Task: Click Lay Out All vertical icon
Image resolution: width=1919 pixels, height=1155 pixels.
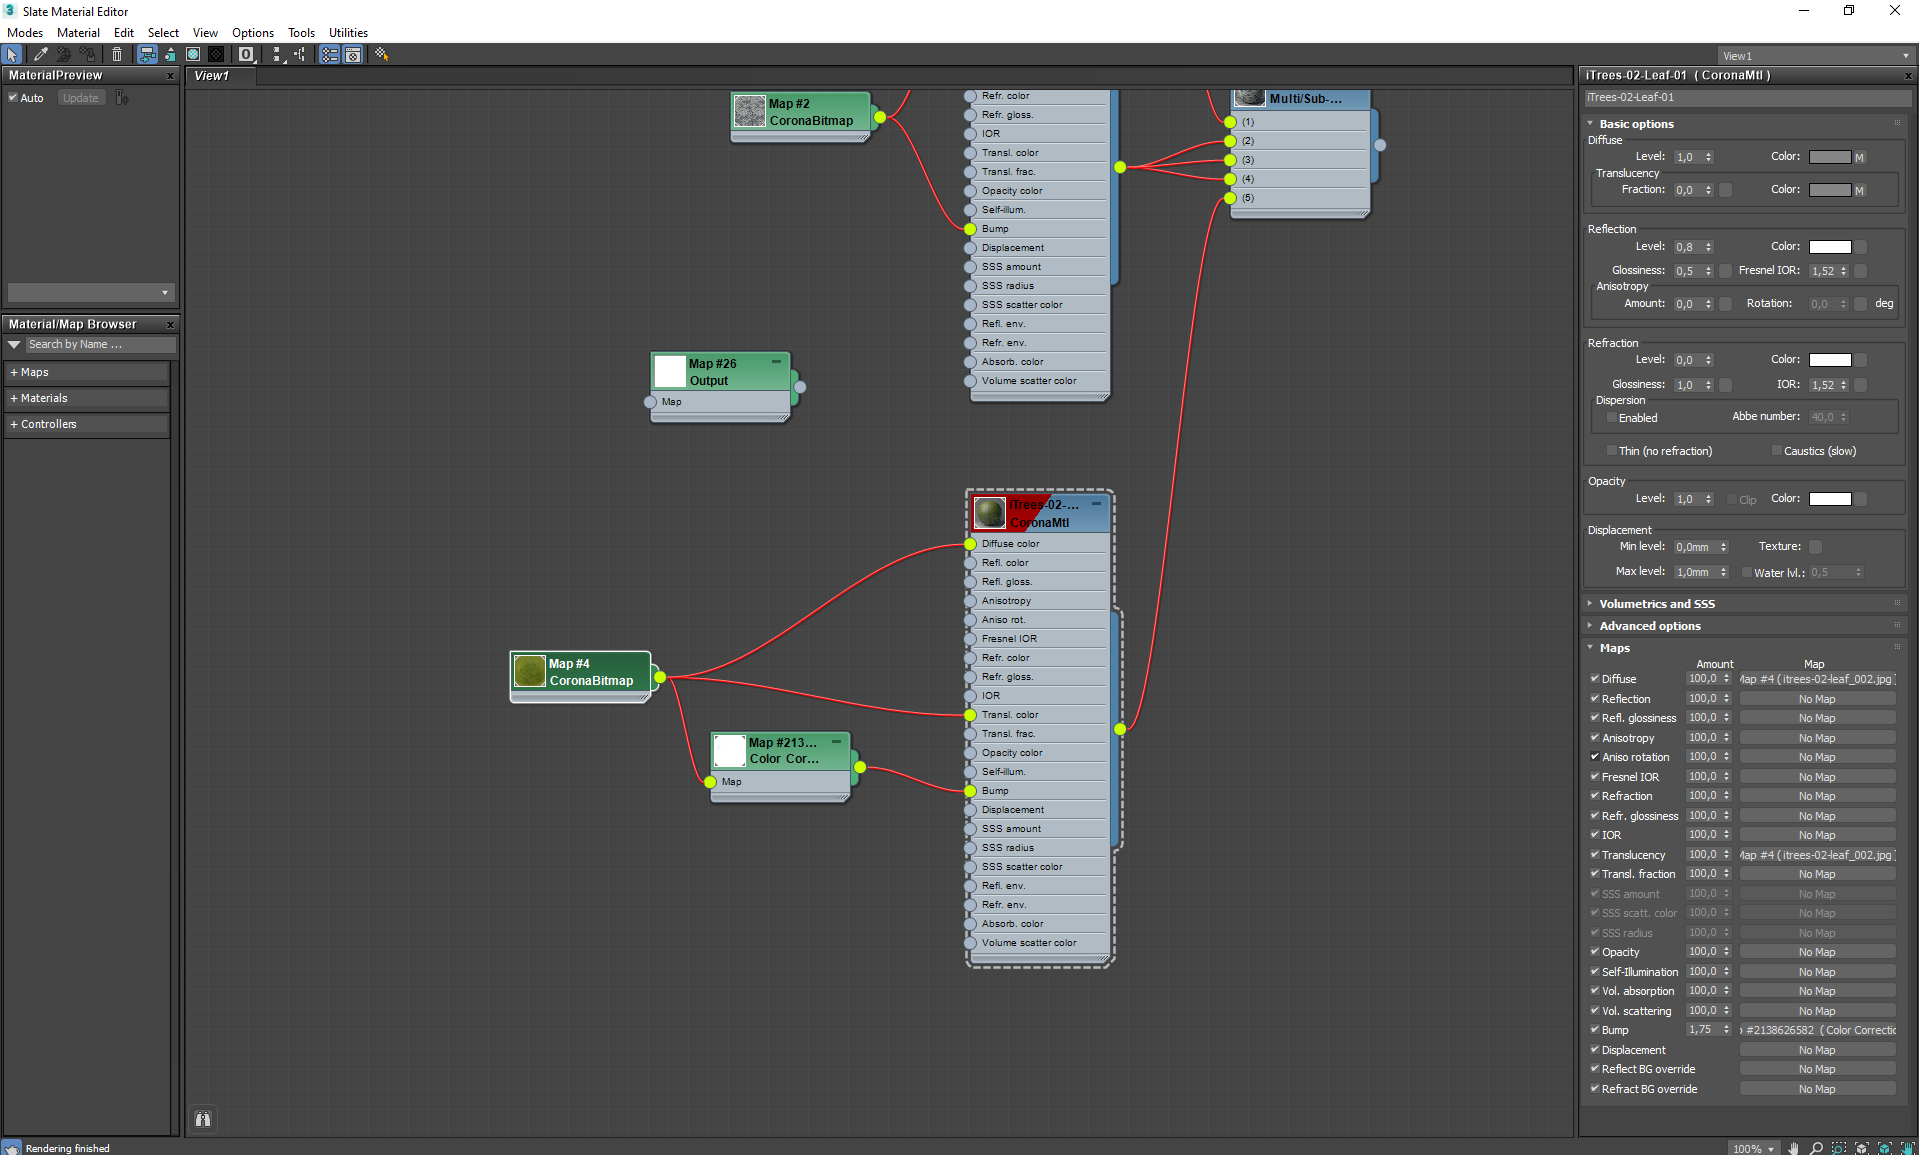Action: point(278,55)
